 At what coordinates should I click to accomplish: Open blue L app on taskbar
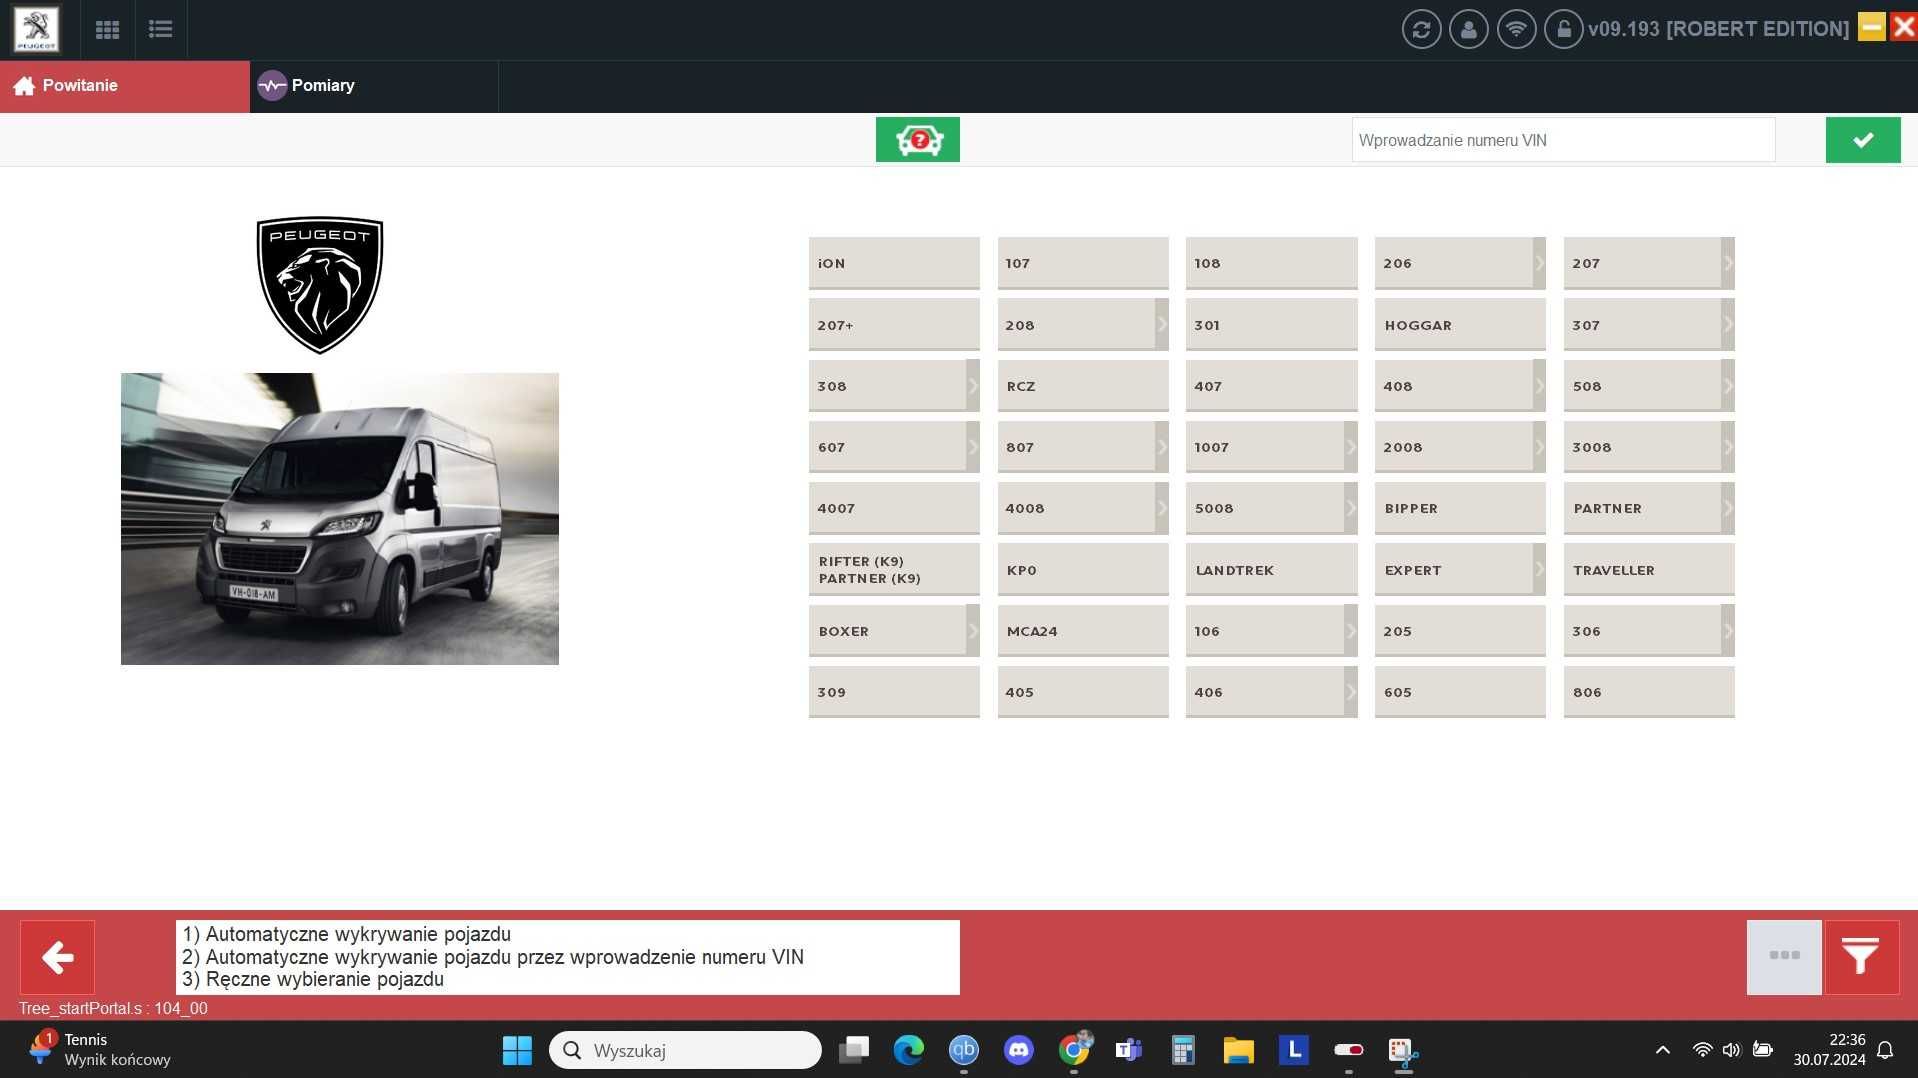click(1293, 1050)
